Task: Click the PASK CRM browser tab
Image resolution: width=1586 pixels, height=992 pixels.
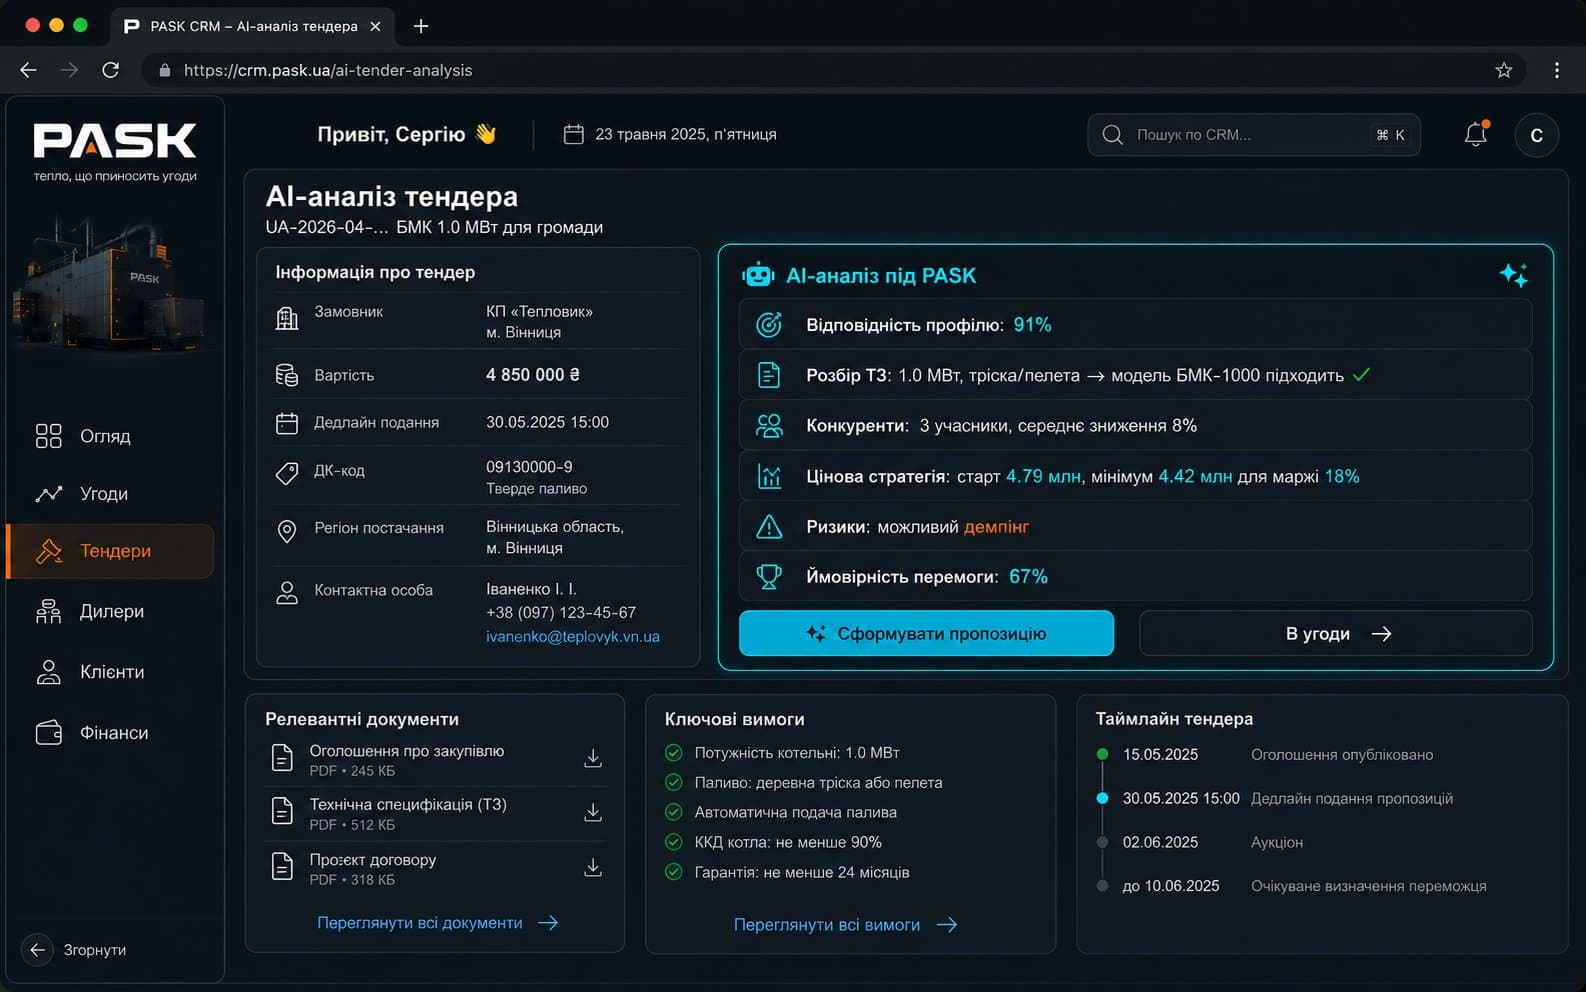Action: (252, 26)
